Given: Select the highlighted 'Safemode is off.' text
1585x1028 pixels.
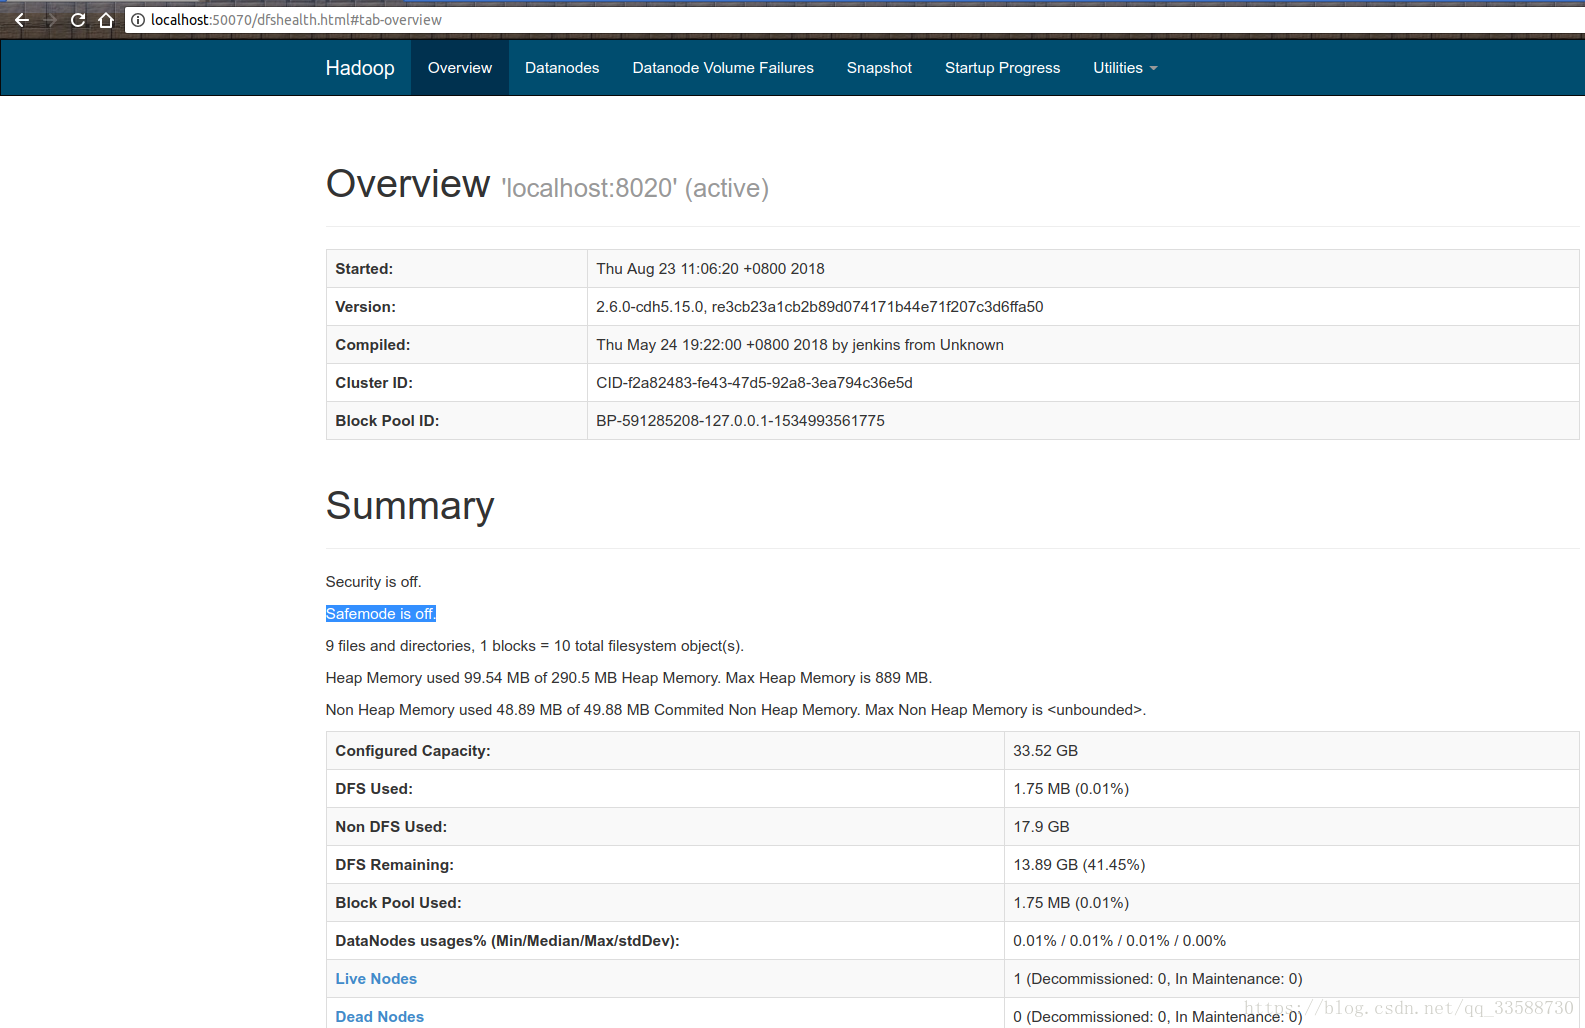Looking at the screenshot, I should tap(381, 614).
